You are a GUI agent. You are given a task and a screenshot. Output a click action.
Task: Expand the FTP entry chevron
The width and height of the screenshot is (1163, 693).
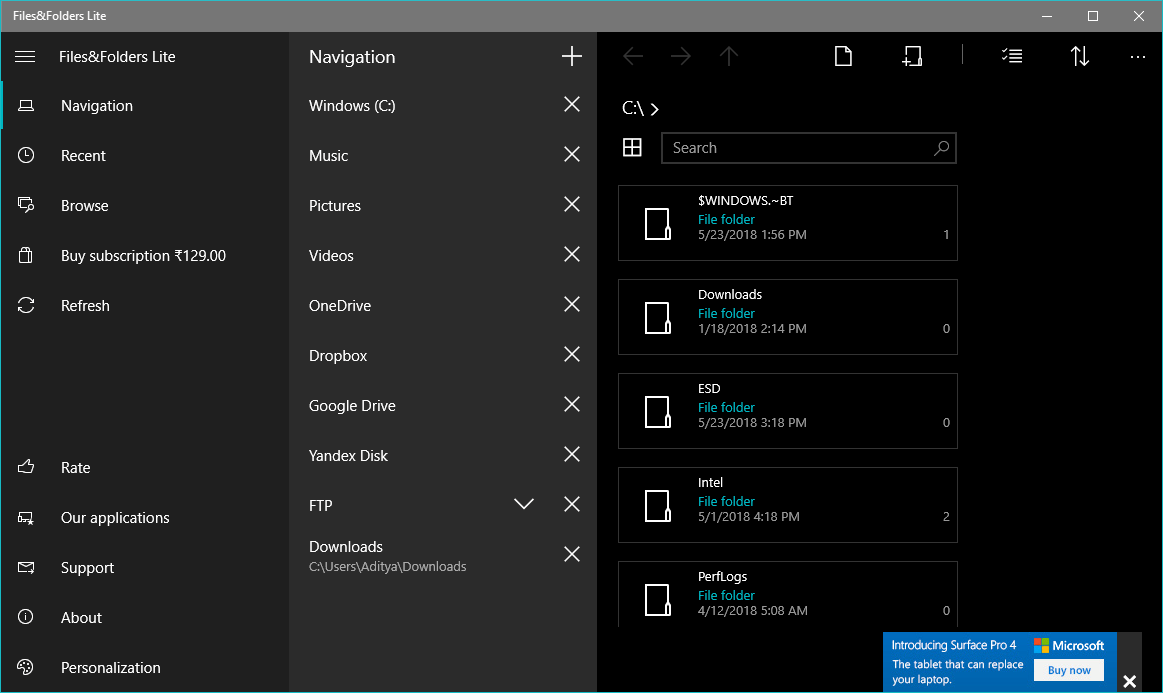pos(523,504)
